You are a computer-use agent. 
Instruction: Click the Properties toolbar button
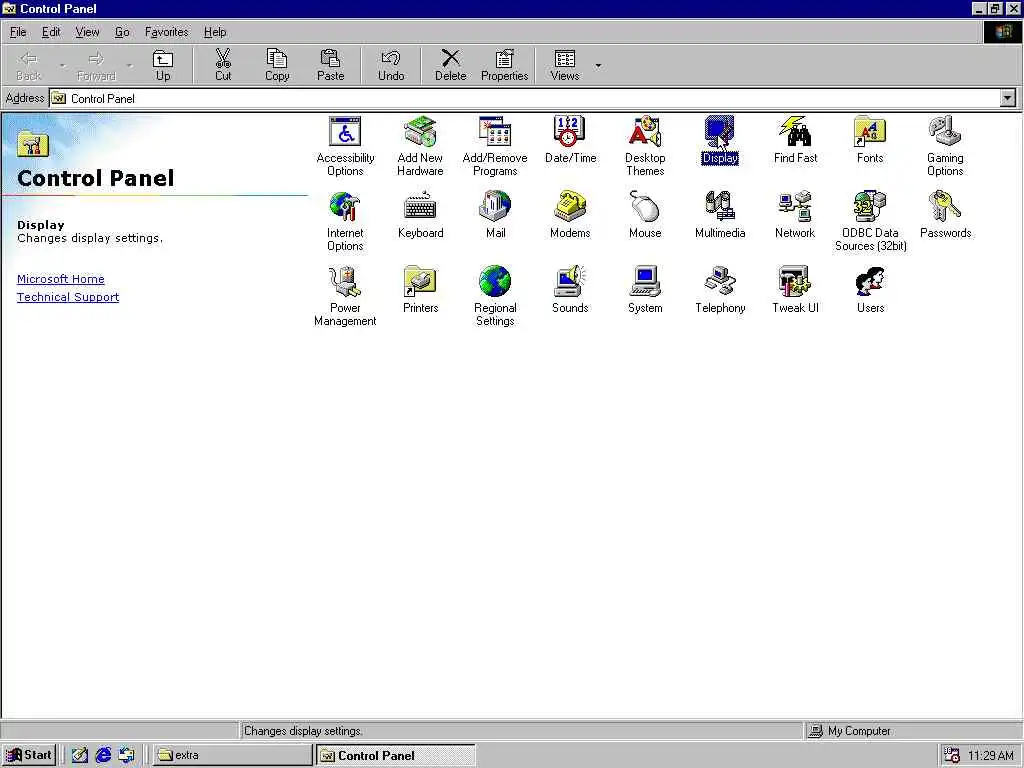pyautogui.click(x=504, y=65)
